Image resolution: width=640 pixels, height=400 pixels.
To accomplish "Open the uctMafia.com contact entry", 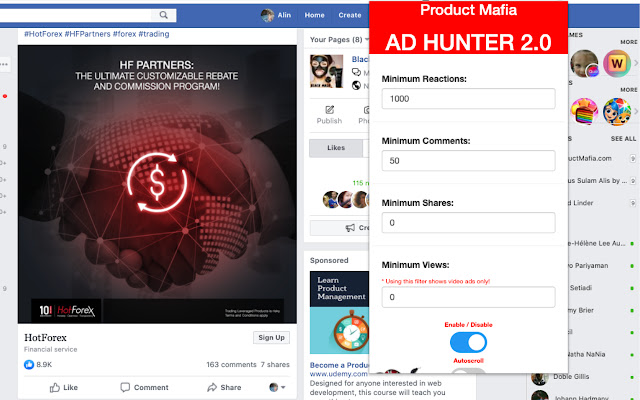I will click(x=590, y=158).
